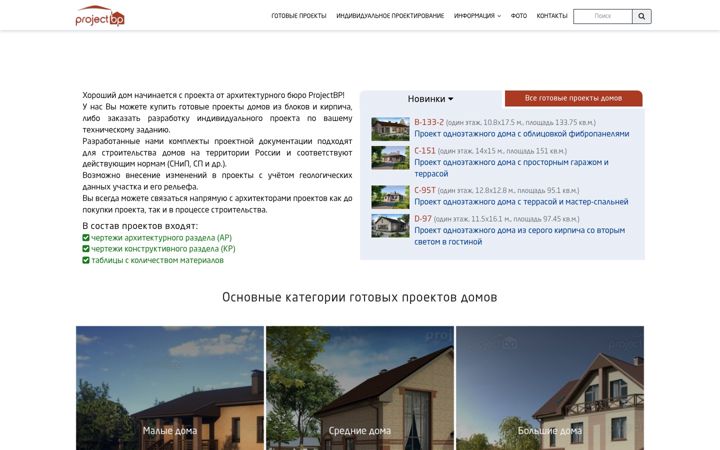
Task: Click check icon beside таблицы с количеством материалов
Action: (86, 260)
